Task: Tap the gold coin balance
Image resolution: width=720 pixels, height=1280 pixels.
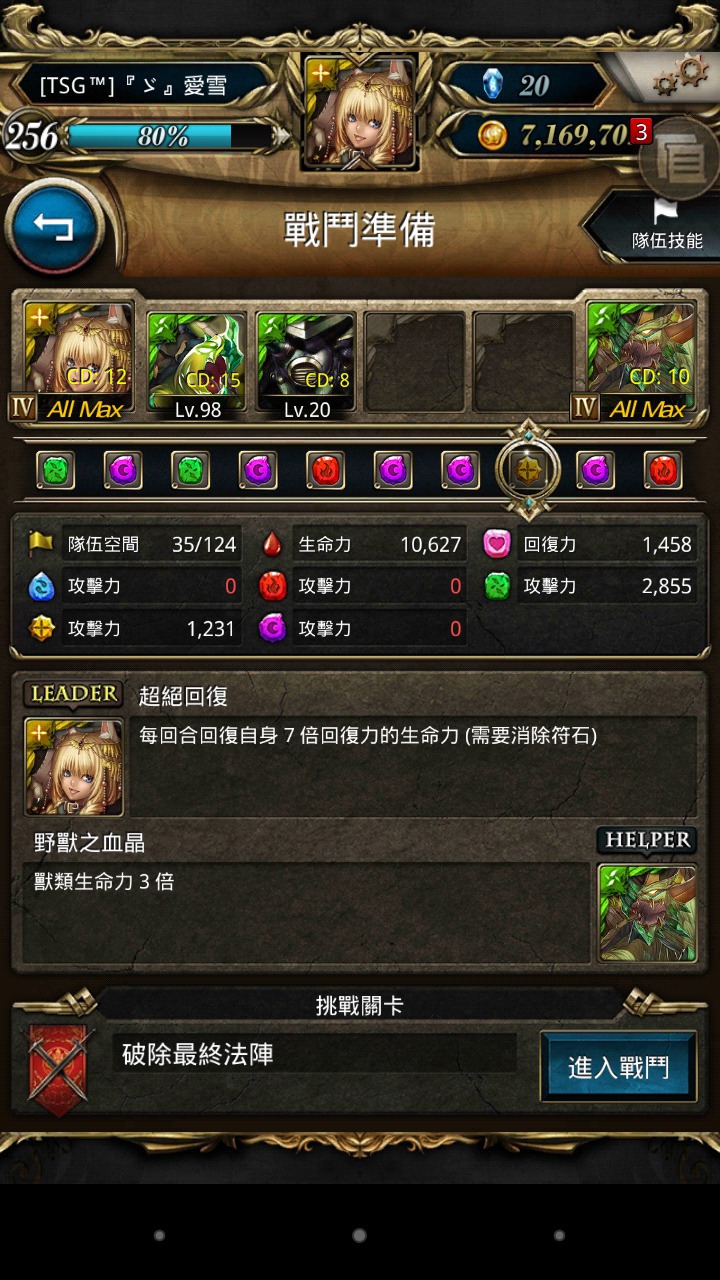Action: 560,134
